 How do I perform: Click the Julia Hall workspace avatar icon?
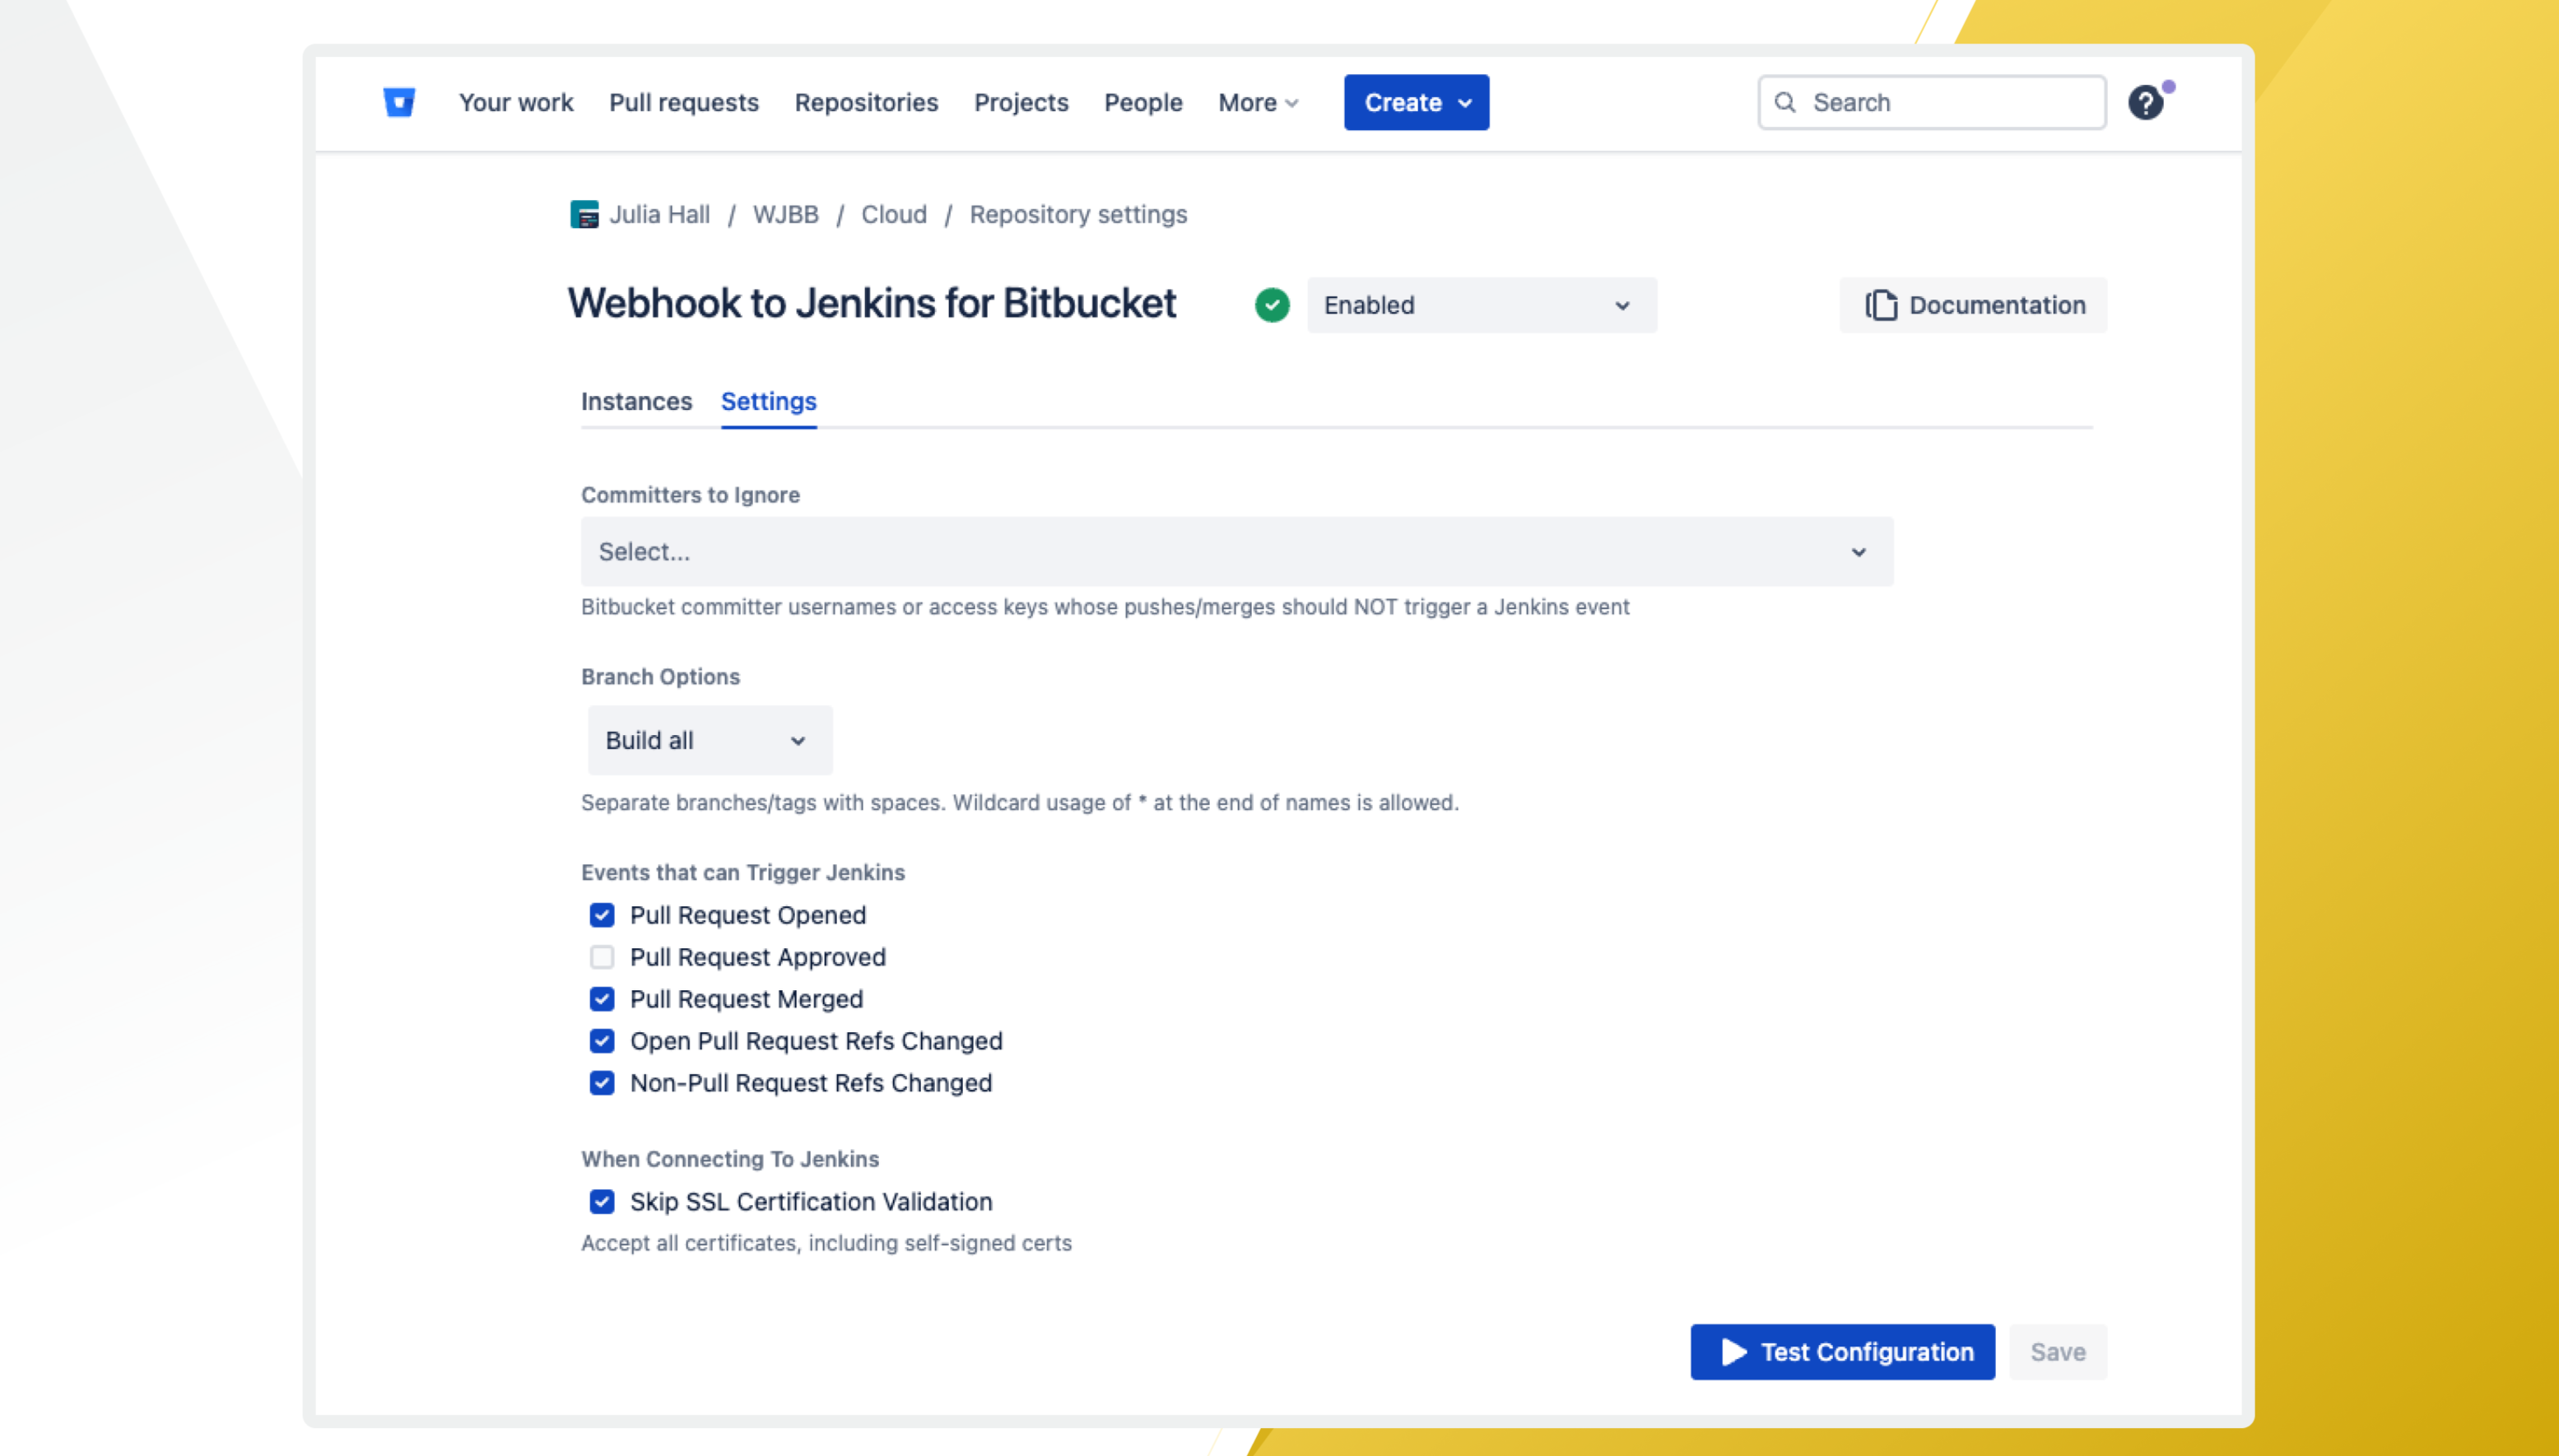(x=584, y=214)
